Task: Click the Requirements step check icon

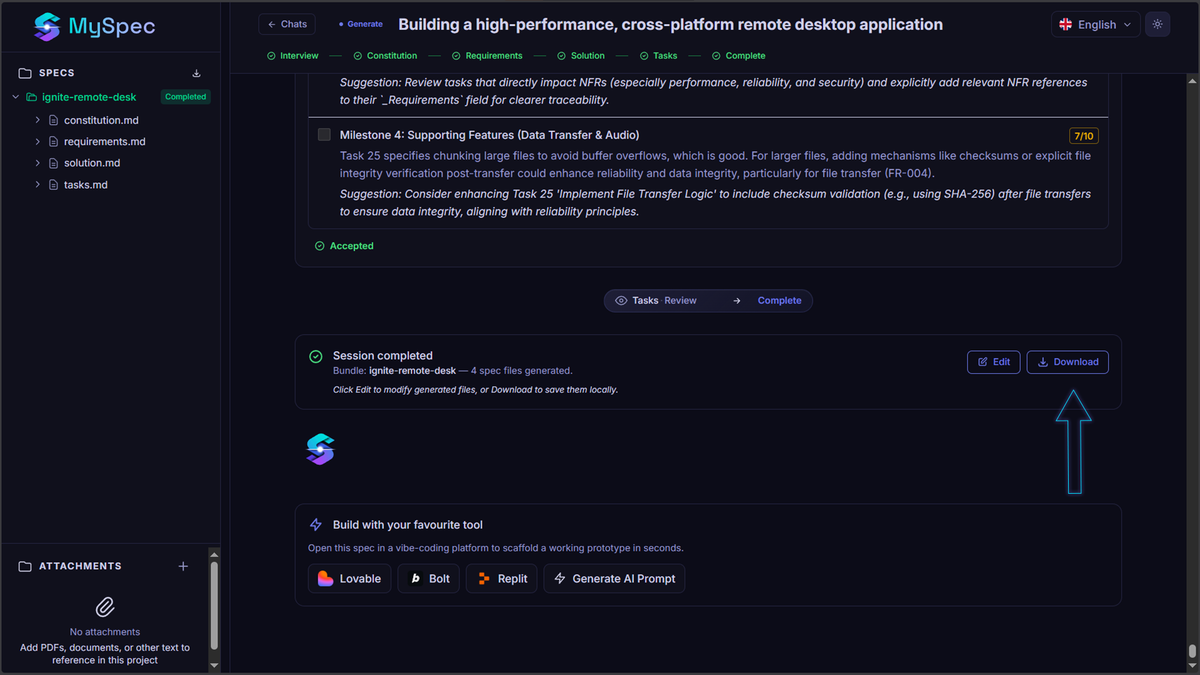Action: (456, 56)
